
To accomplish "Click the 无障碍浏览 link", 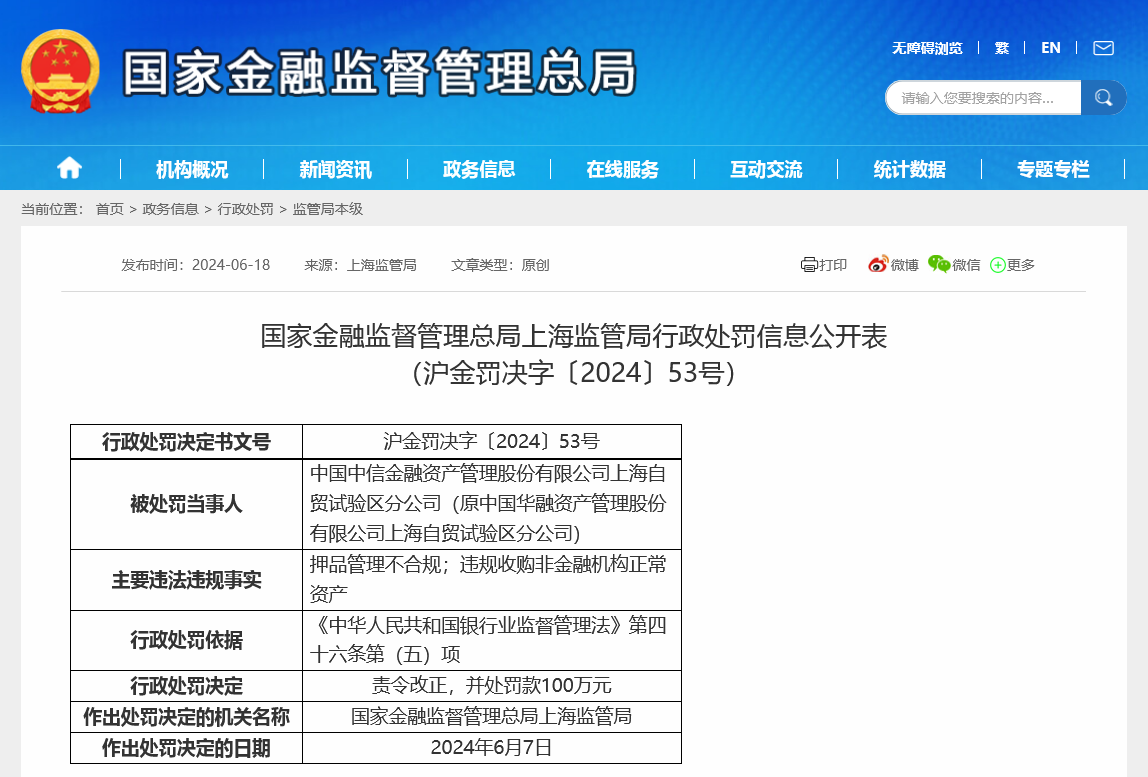I will coord(927,48).
